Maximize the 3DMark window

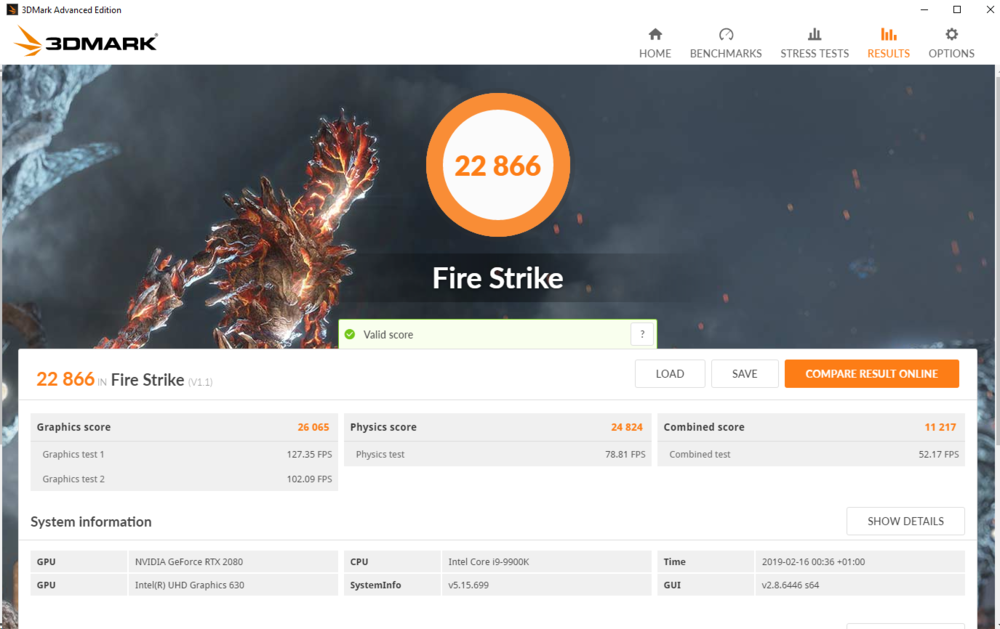pos(956,10)
